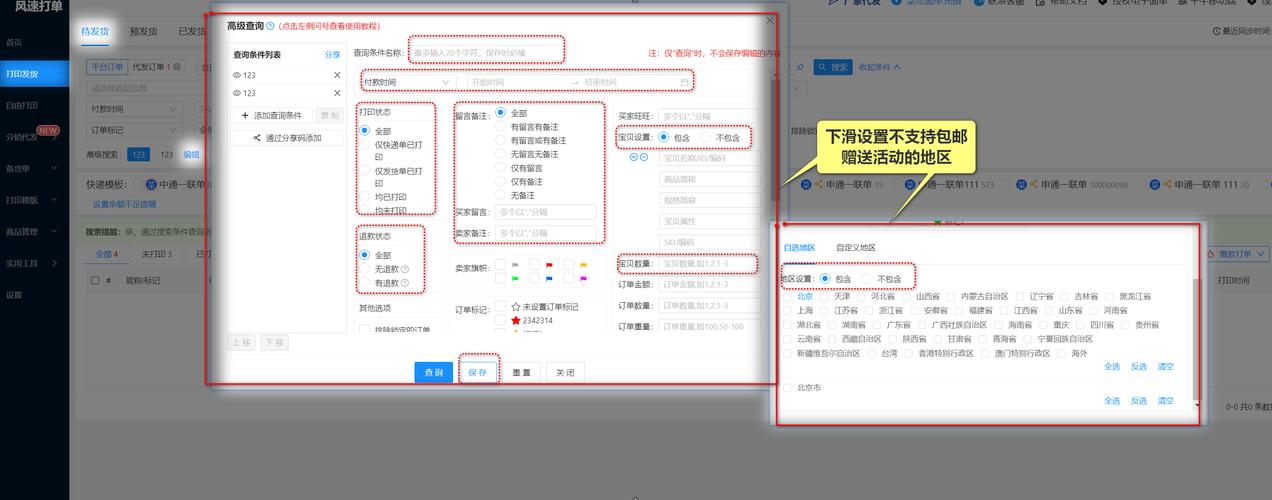Select 打印状态 全部 radio
This screenshot has width=1272, height=500.
point(365,131)
